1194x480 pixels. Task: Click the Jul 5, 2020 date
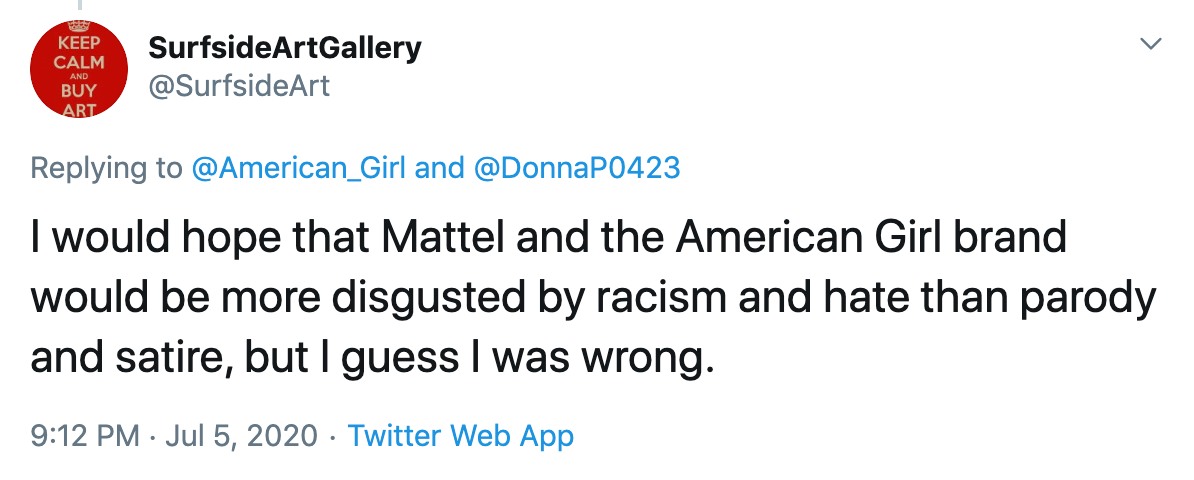241,436
